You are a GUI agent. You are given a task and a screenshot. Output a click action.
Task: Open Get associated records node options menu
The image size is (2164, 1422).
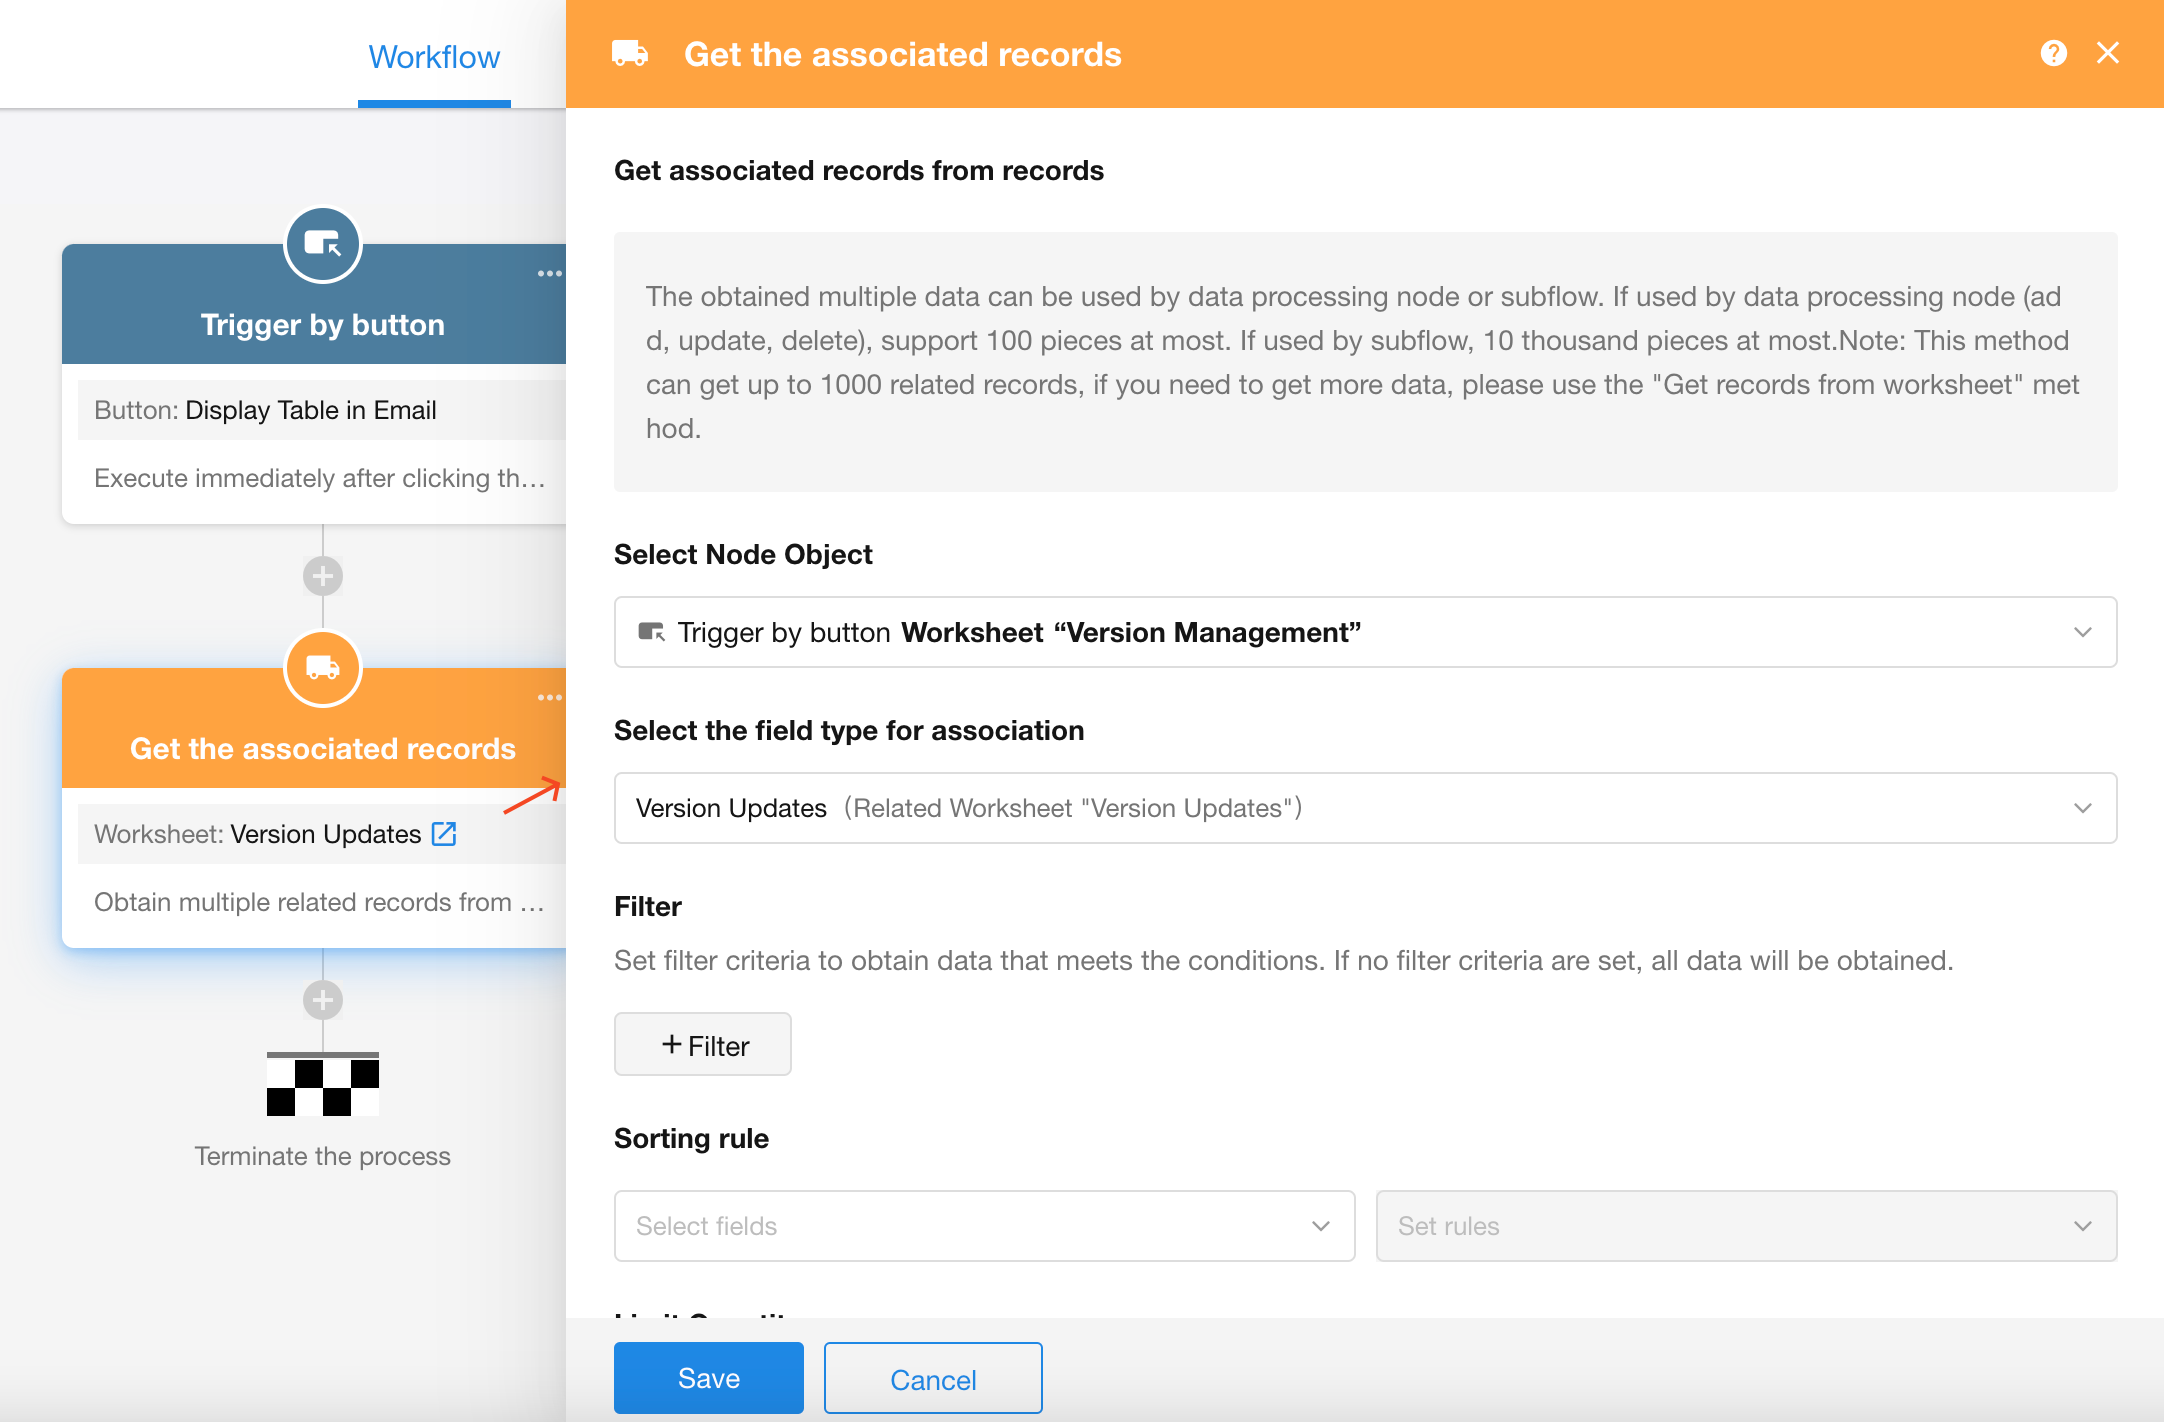(x=549, y=698)
